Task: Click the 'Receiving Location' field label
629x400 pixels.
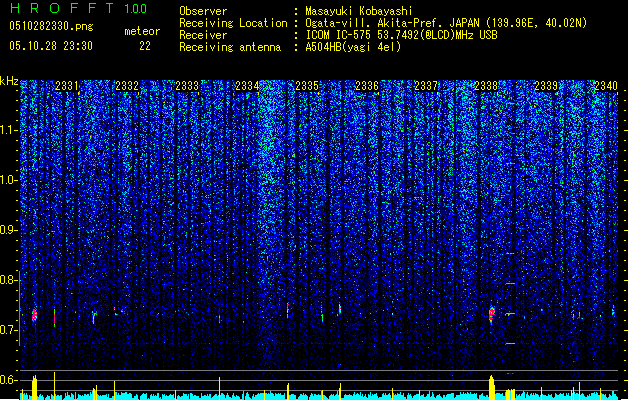Action: pyautogui.click(x=233, y=23)
